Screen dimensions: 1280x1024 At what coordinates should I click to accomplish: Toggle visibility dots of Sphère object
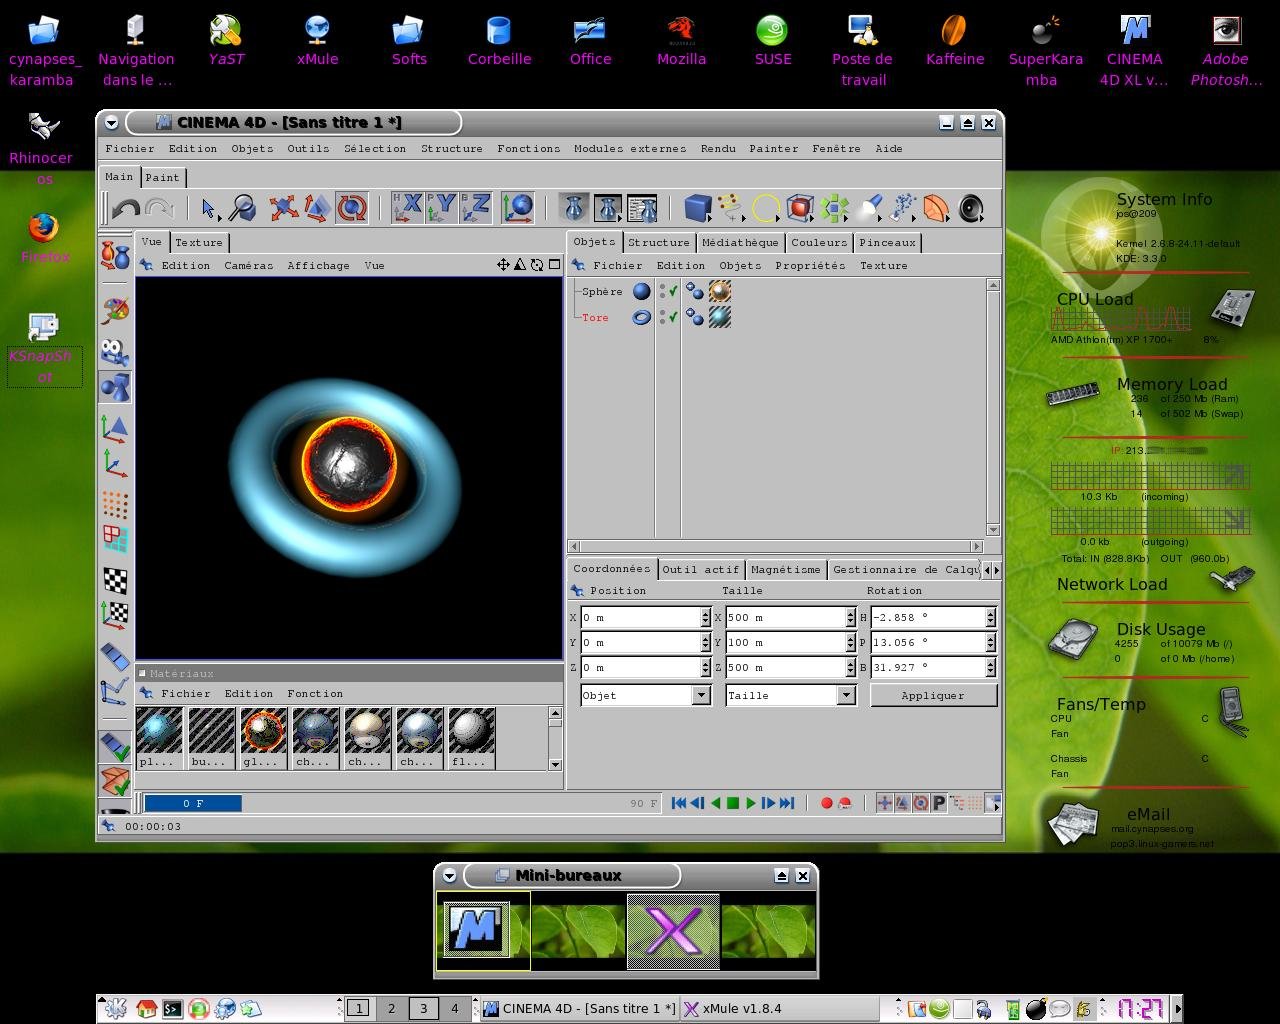662,291
